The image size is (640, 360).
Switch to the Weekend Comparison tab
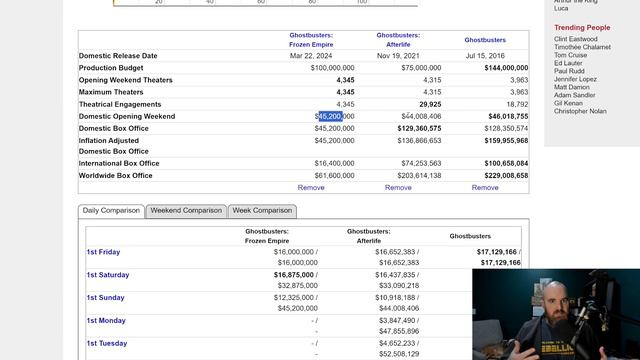pos(186,211)
